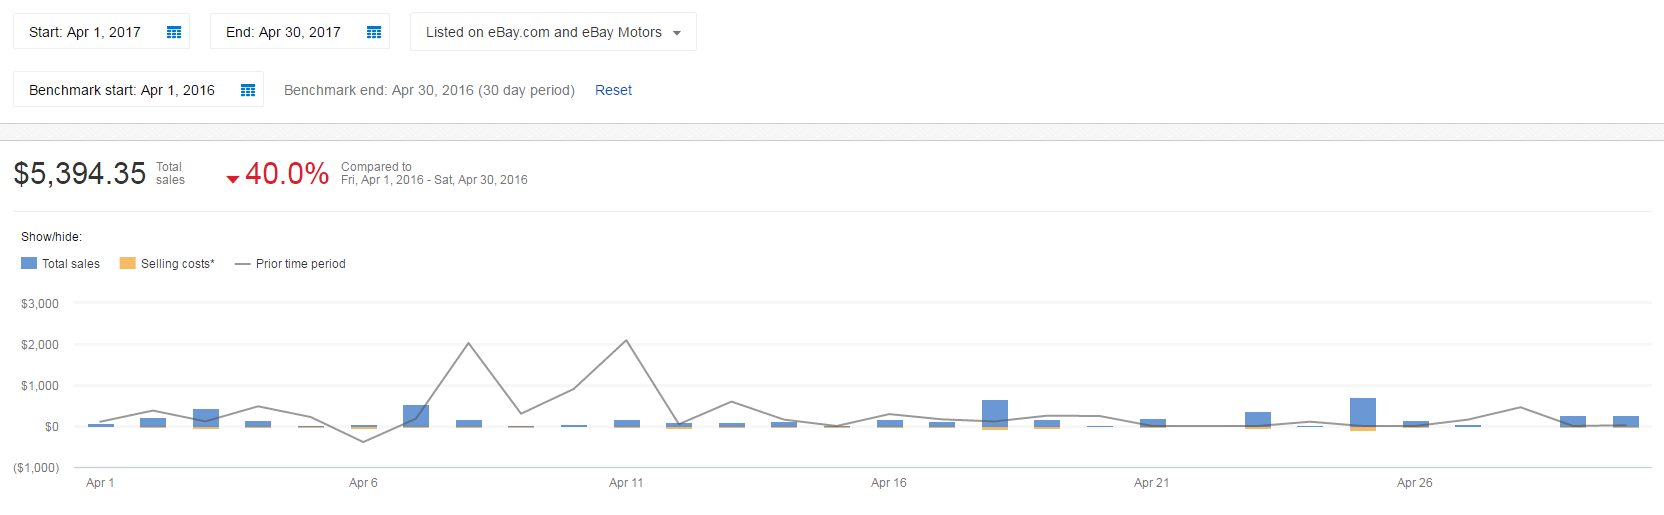Click the red down-trend arrow icon

pos(233,179)
